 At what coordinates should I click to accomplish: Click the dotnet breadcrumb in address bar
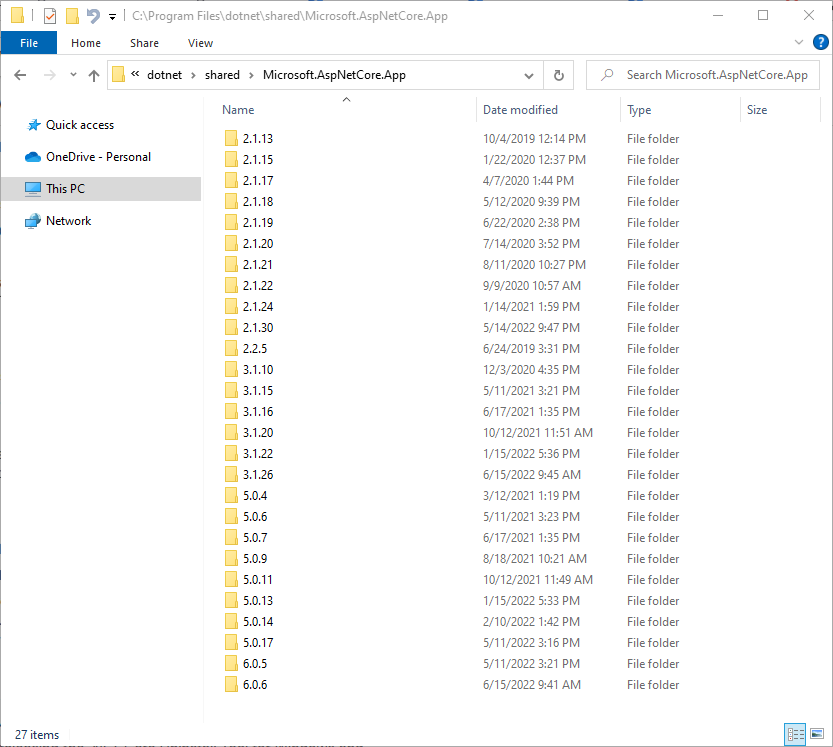coord(165,75)
